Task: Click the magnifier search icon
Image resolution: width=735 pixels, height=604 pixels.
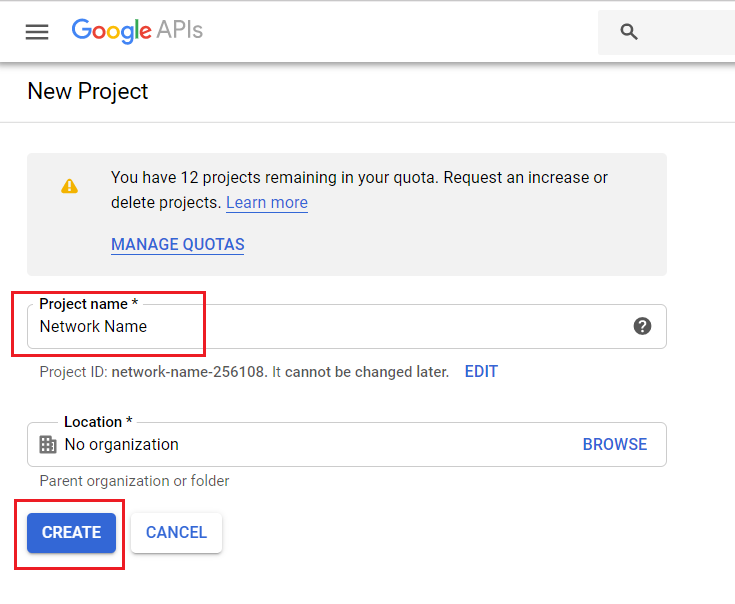Action: tap(629, 32)
